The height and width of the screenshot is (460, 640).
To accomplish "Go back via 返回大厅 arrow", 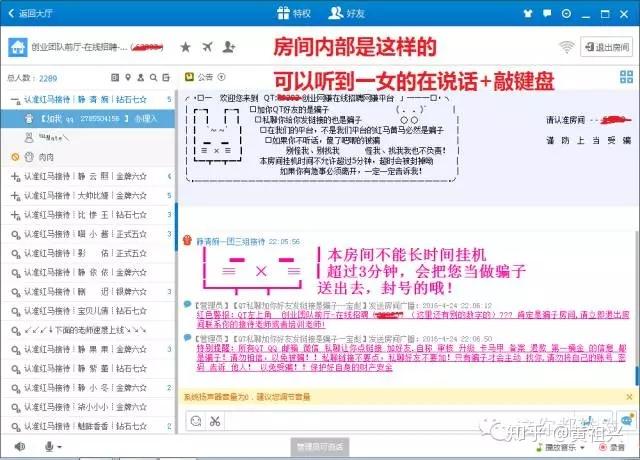I will coord(29,13).
